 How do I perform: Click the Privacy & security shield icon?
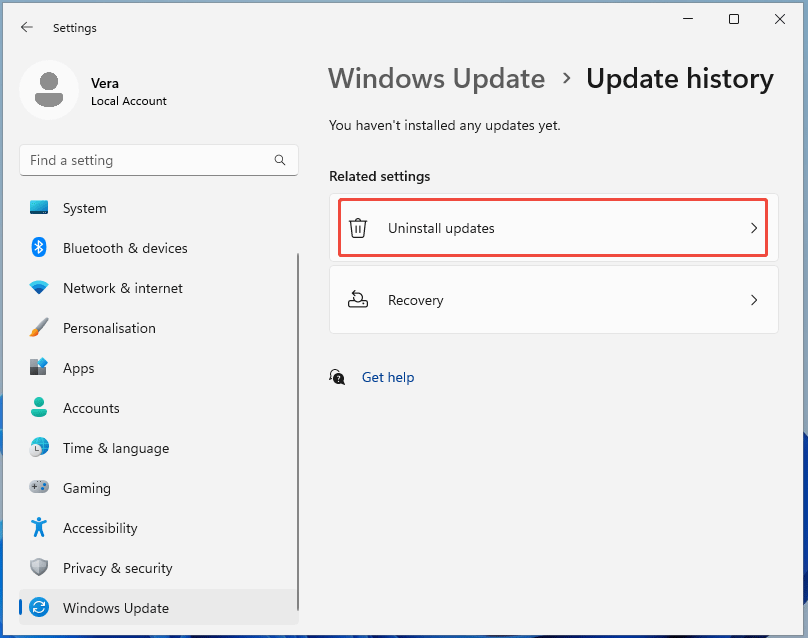coord(39,568)
